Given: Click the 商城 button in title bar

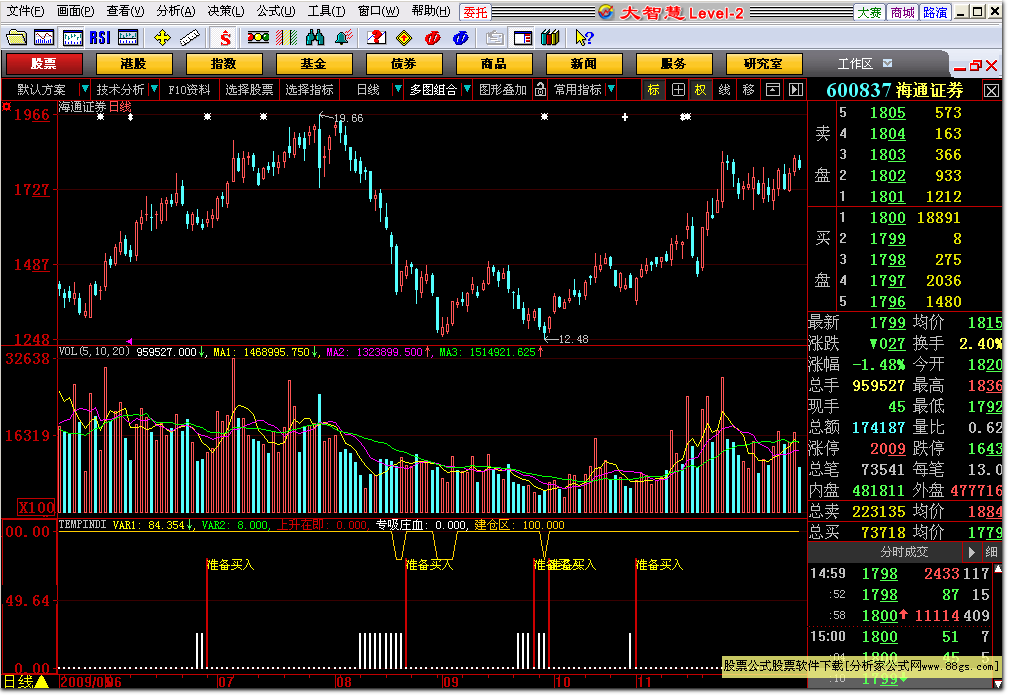Looking at the screenshot, I should click(902, 12).
